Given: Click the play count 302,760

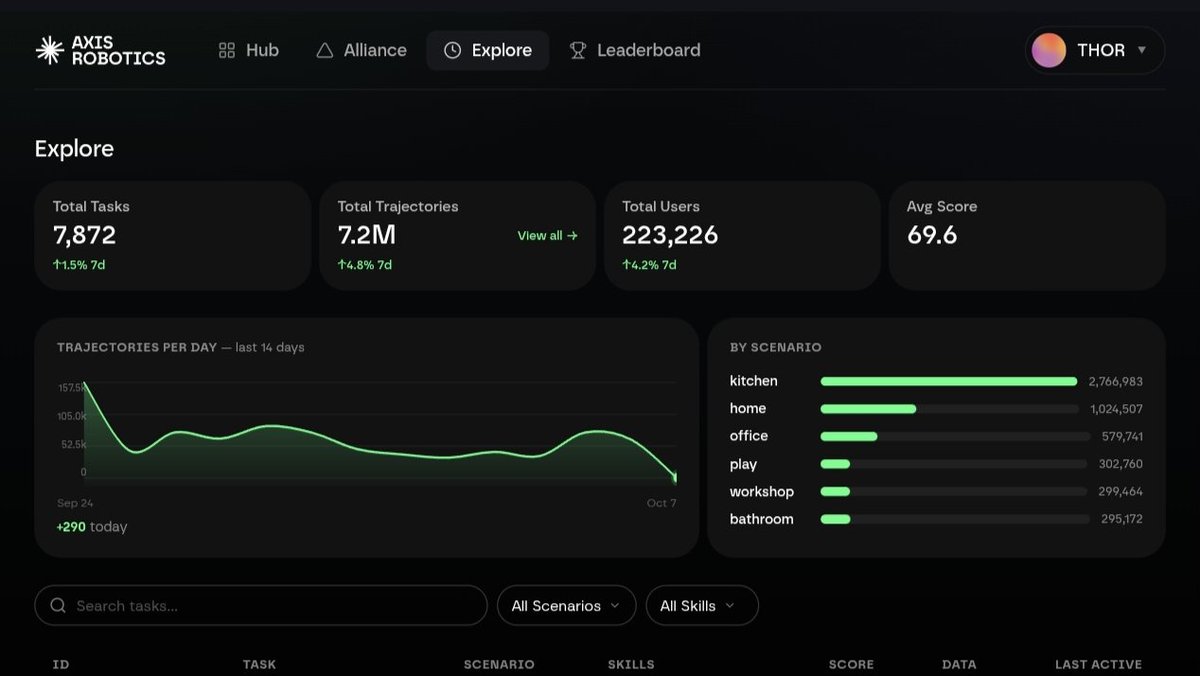Looking at the screenshot, I should pos(1120,464).
